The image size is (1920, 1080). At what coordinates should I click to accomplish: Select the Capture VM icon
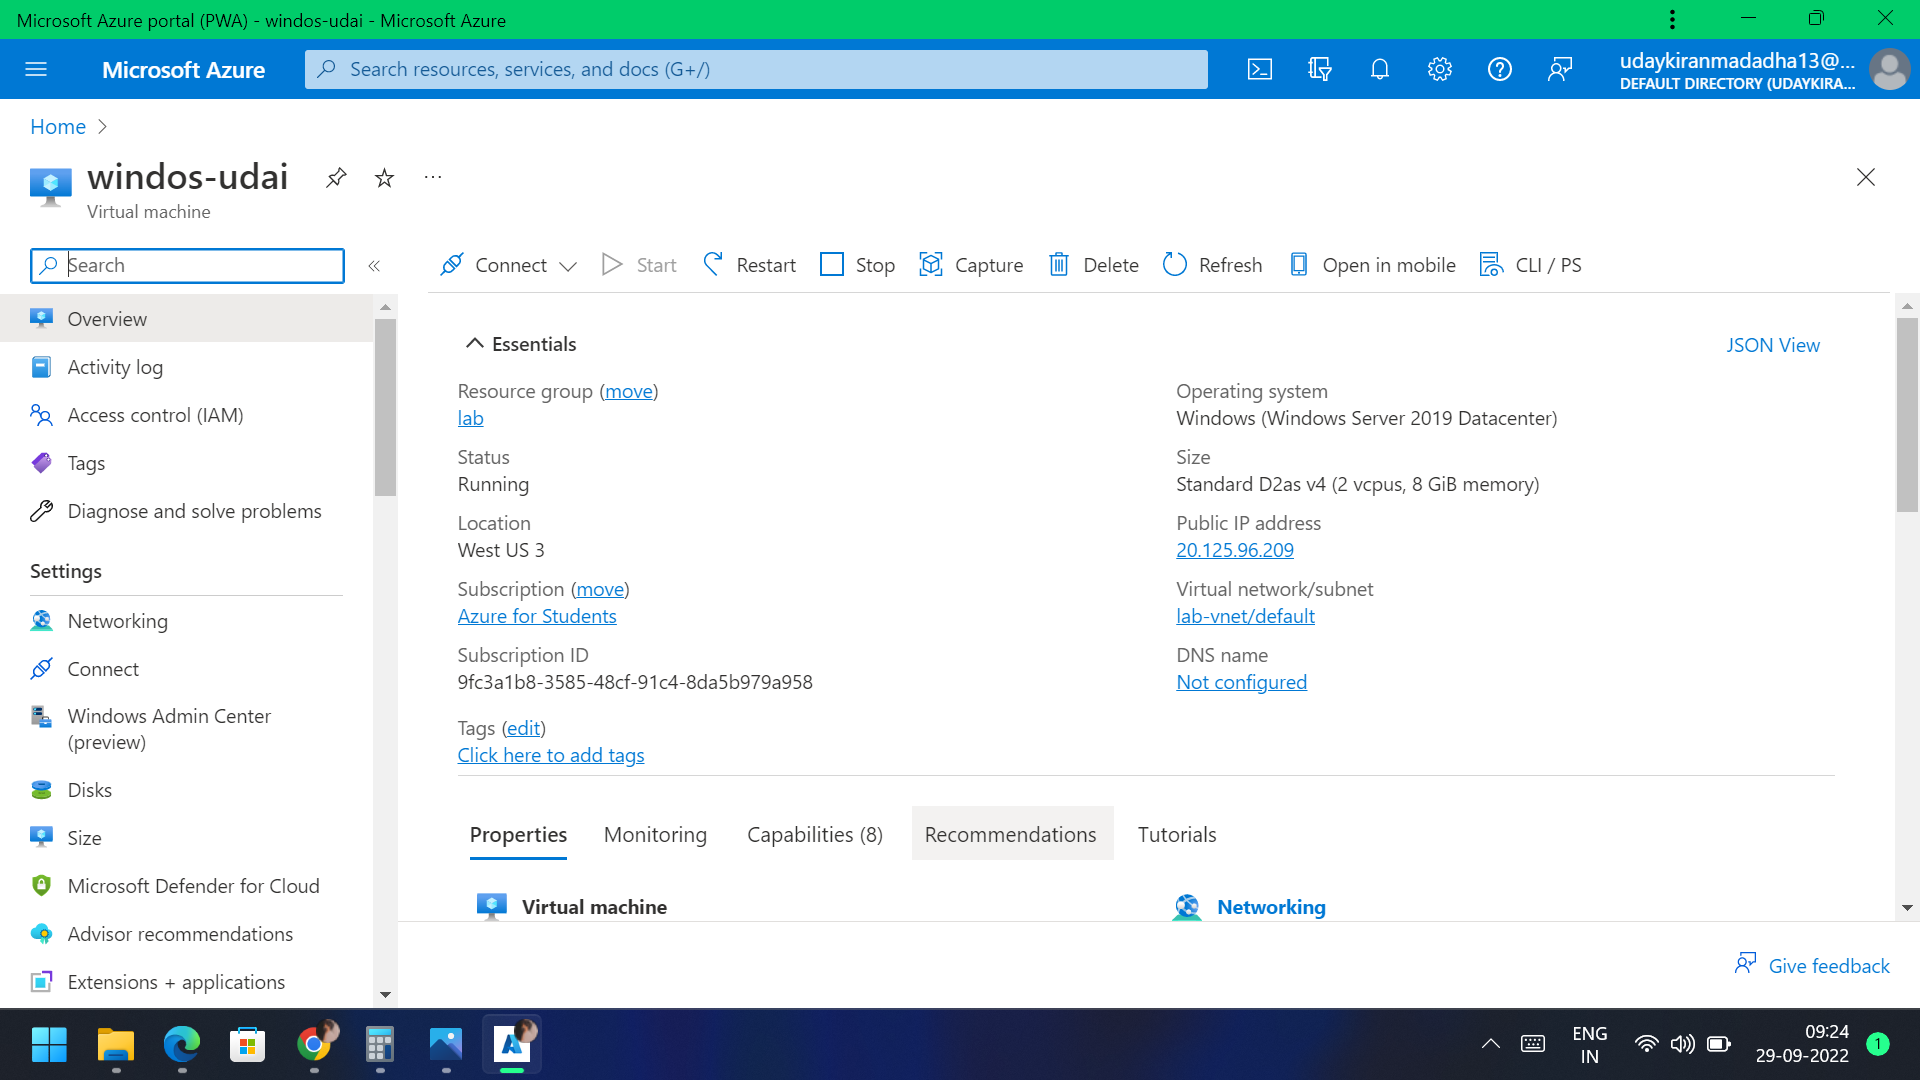[971, 264]
